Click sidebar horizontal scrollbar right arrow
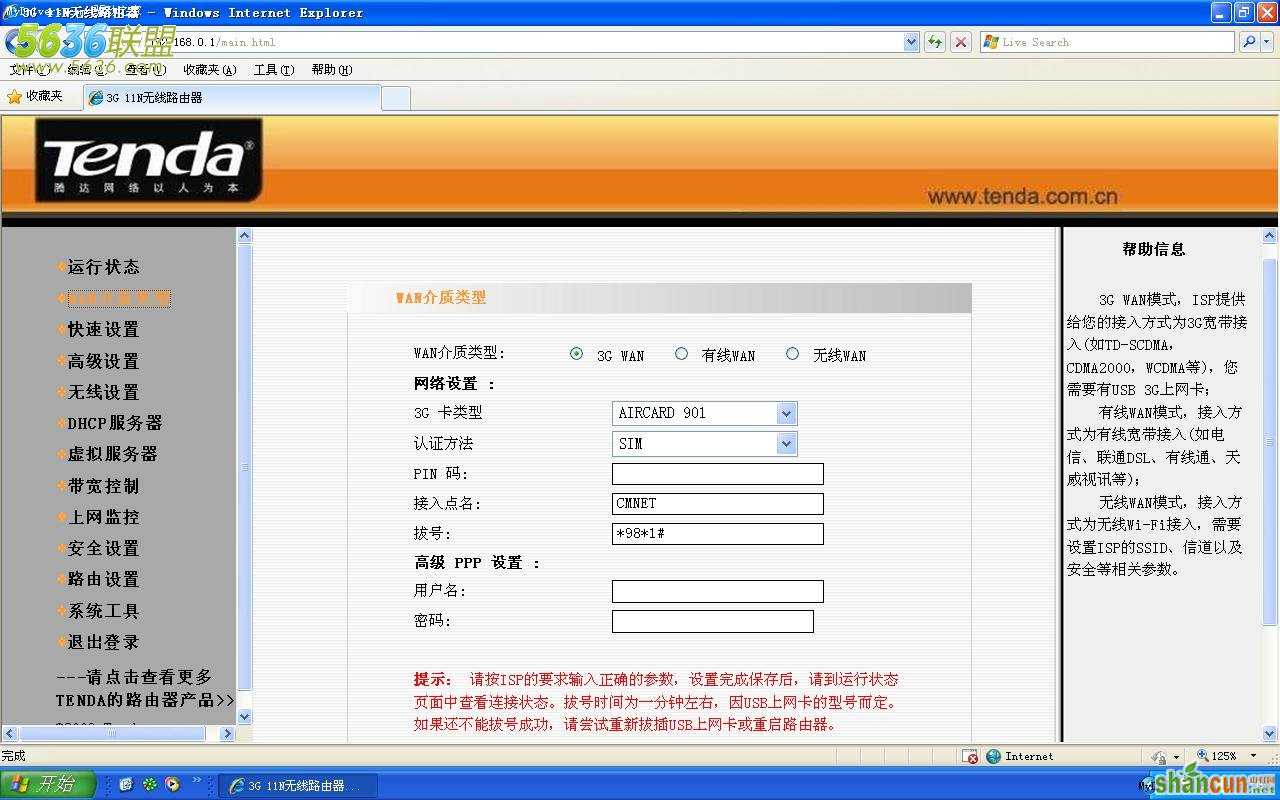 point(227,733)
